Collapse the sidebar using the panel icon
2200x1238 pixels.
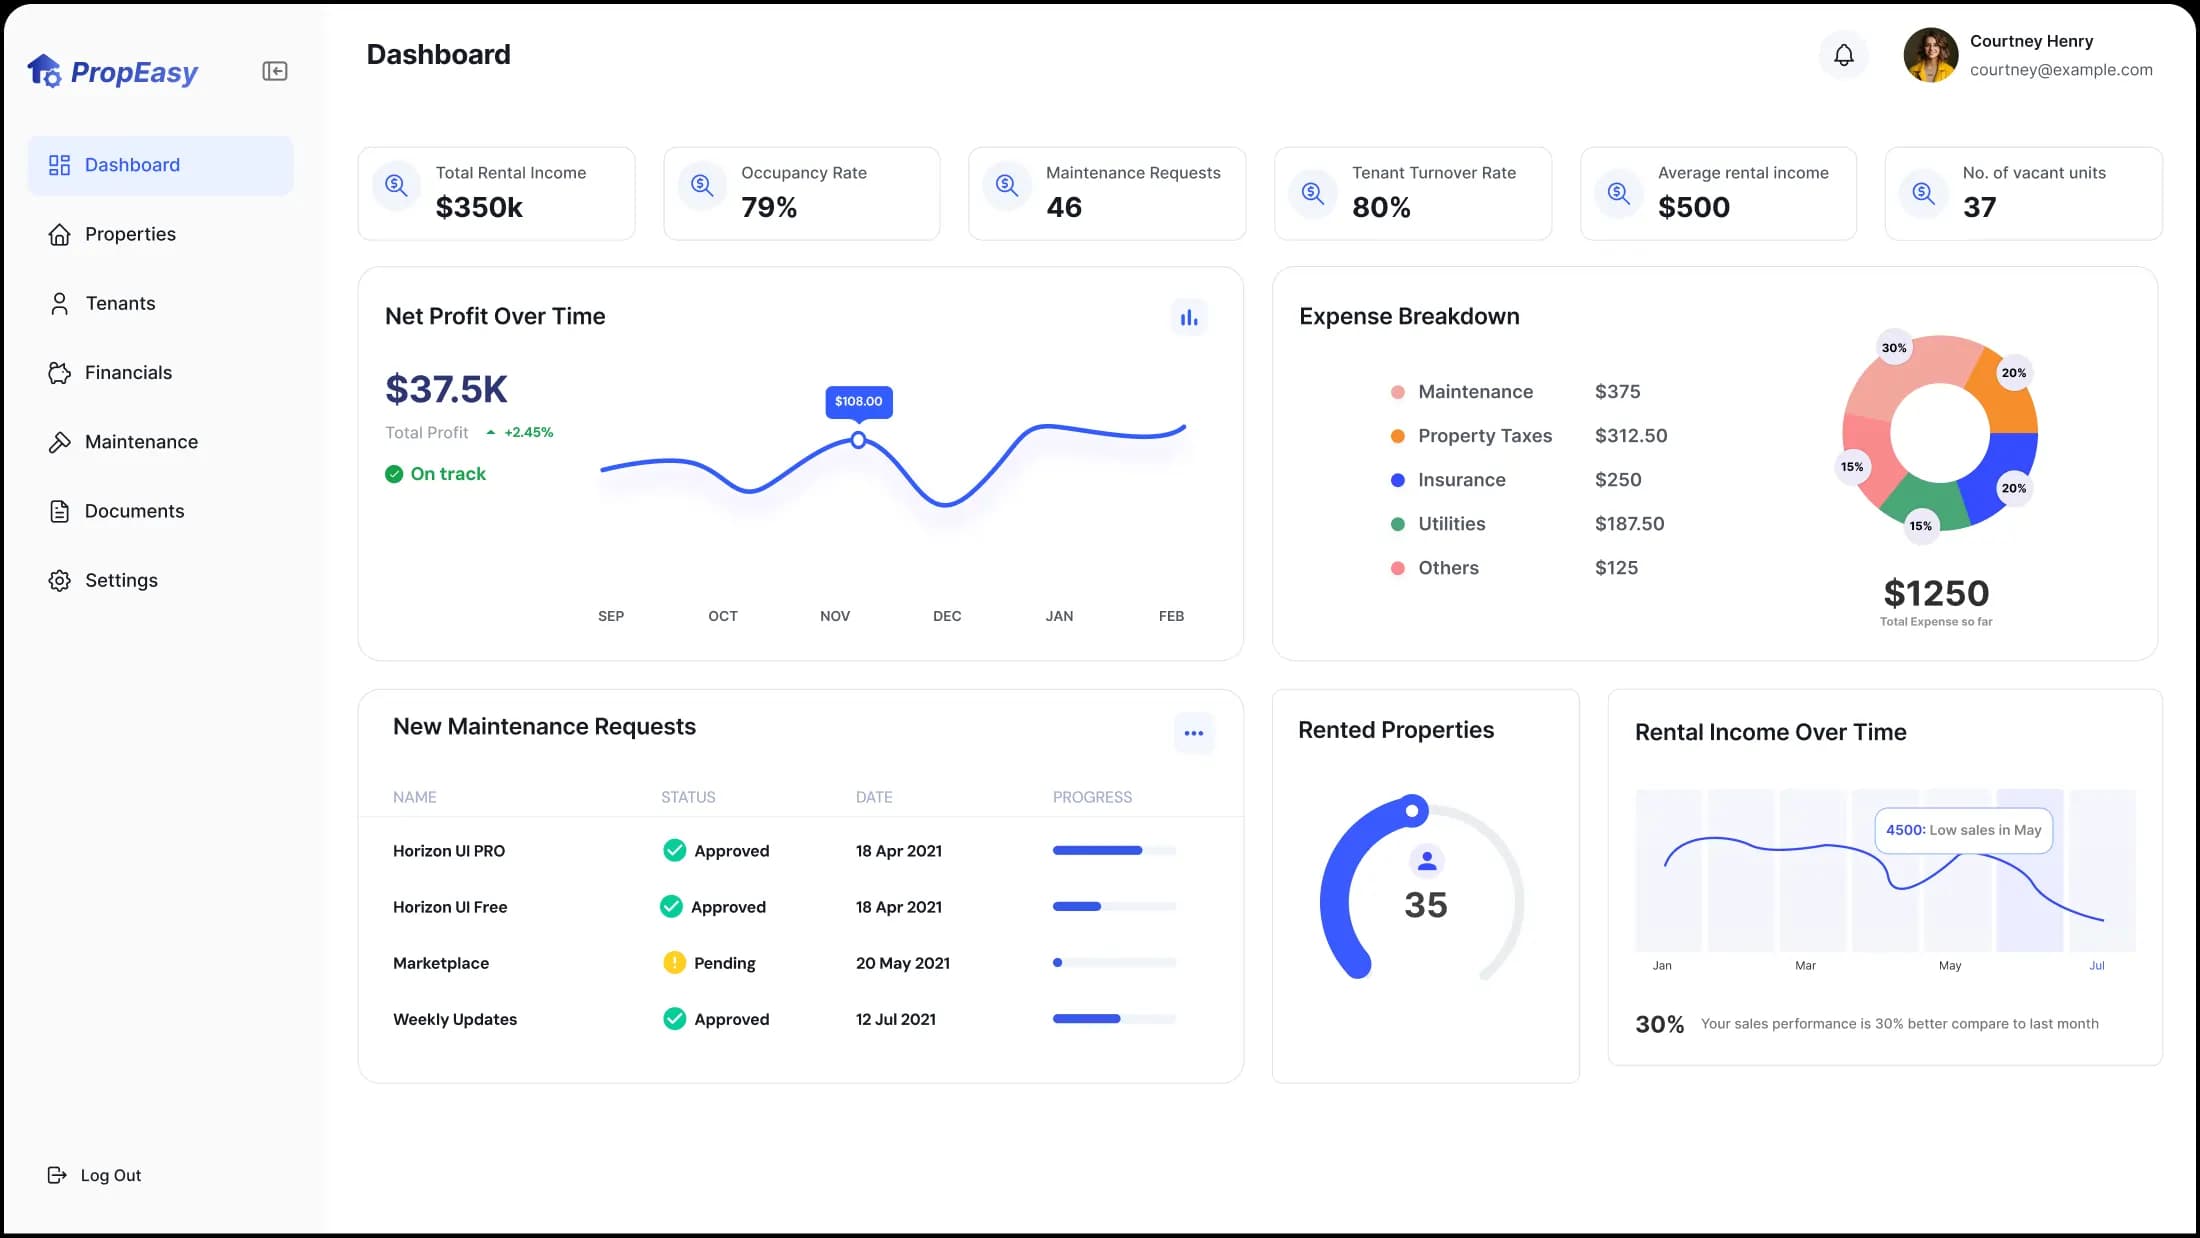tap(275, 71)
